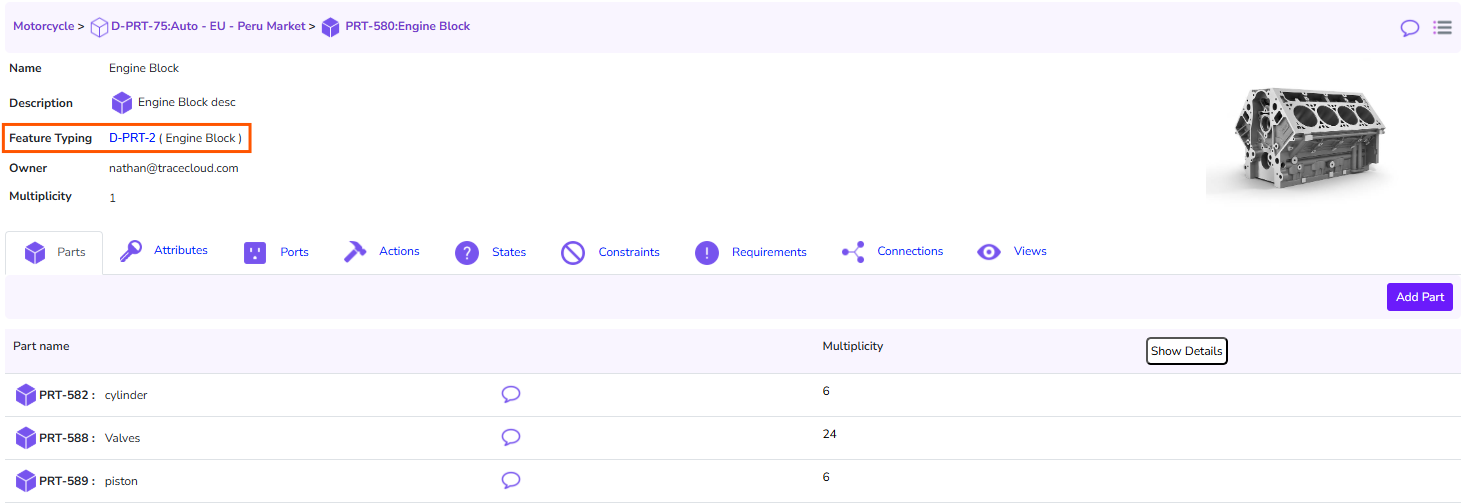This screenshot has width=1467, height=503.
Task: Click the Multiplicity column header
Action: click(853, 346)
